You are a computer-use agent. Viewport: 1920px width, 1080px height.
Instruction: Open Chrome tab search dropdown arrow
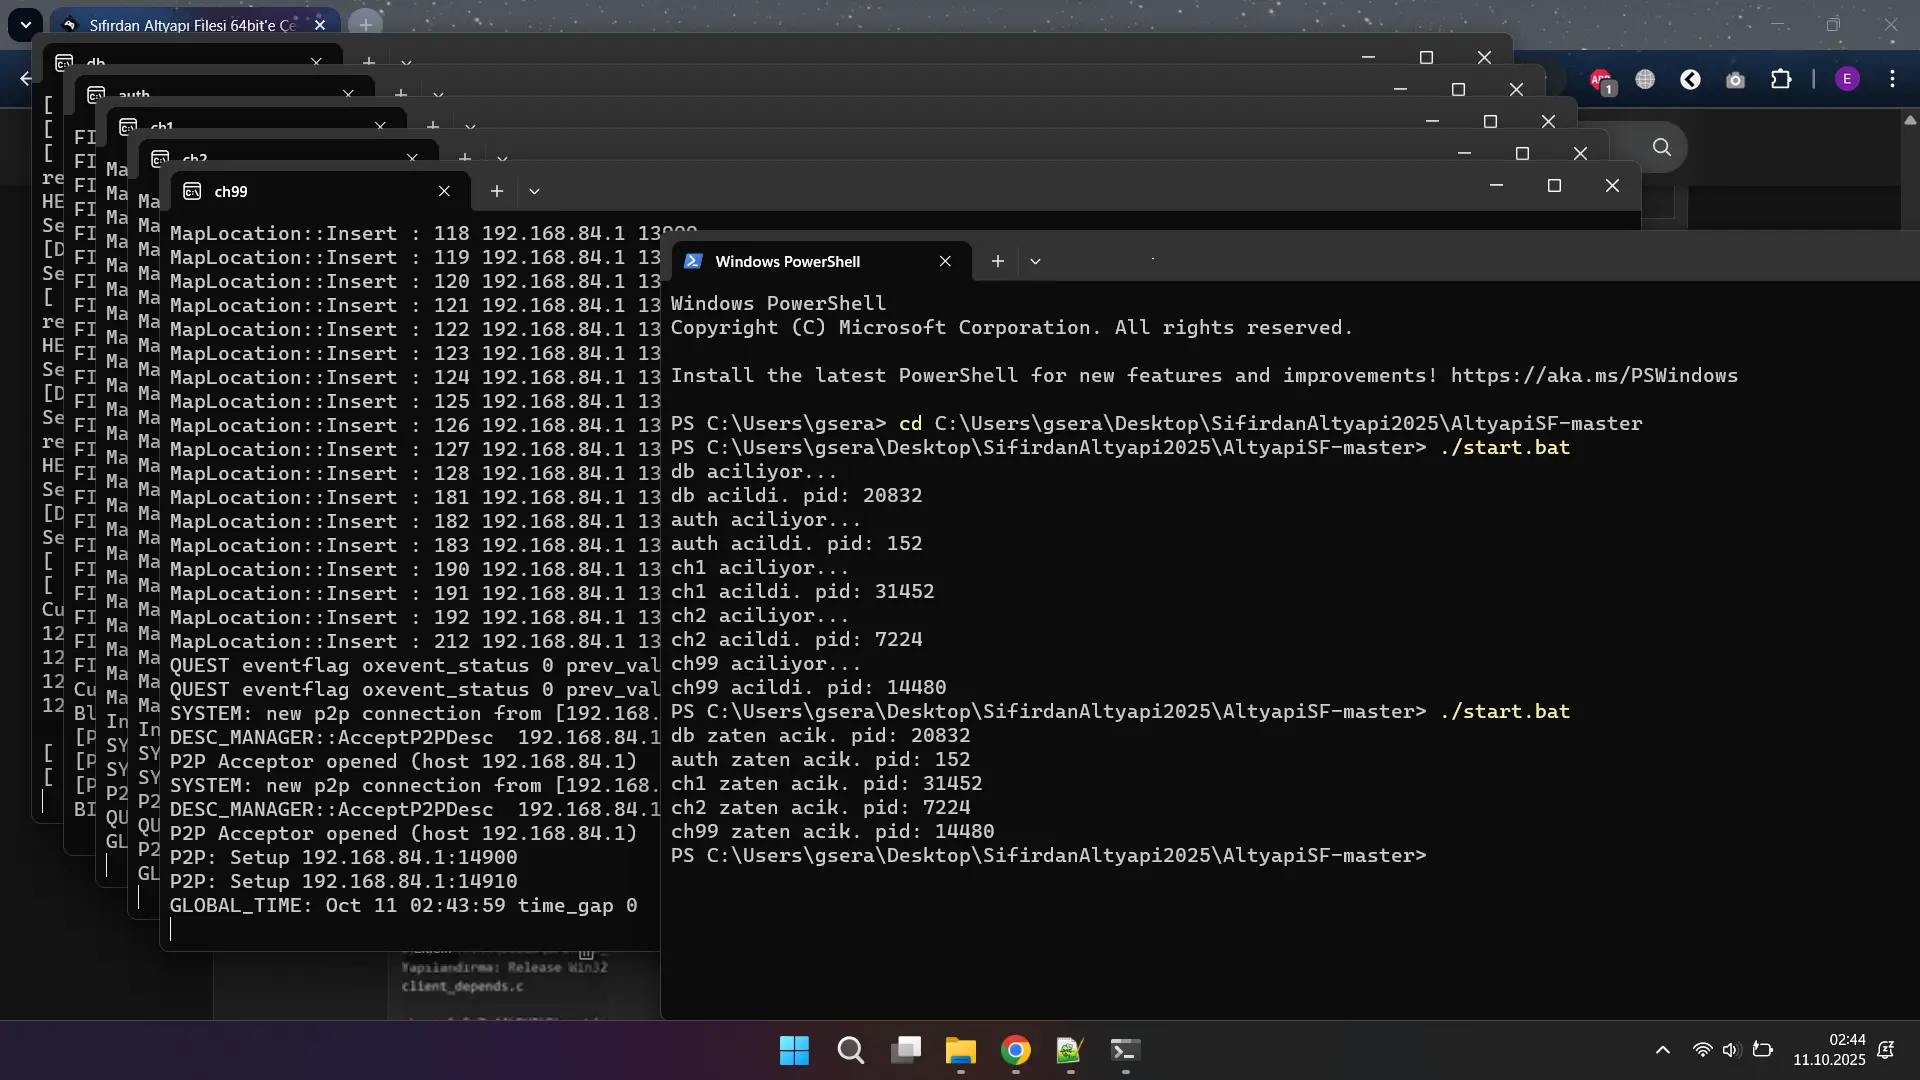tap(26, 24)
